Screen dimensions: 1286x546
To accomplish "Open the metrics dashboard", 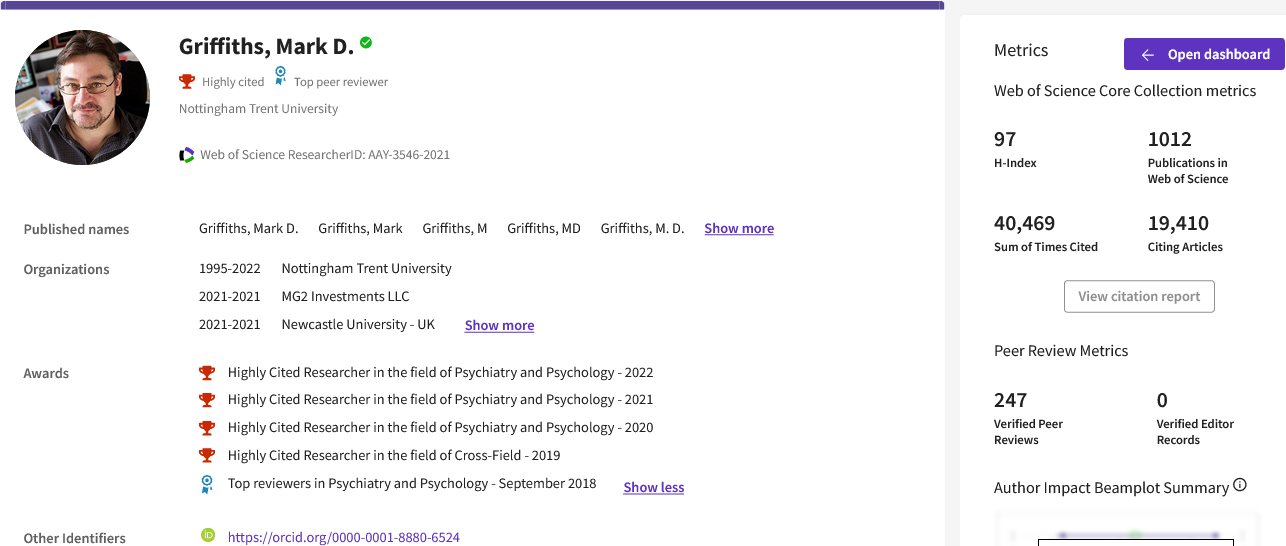I will [x=1203, y=55].
